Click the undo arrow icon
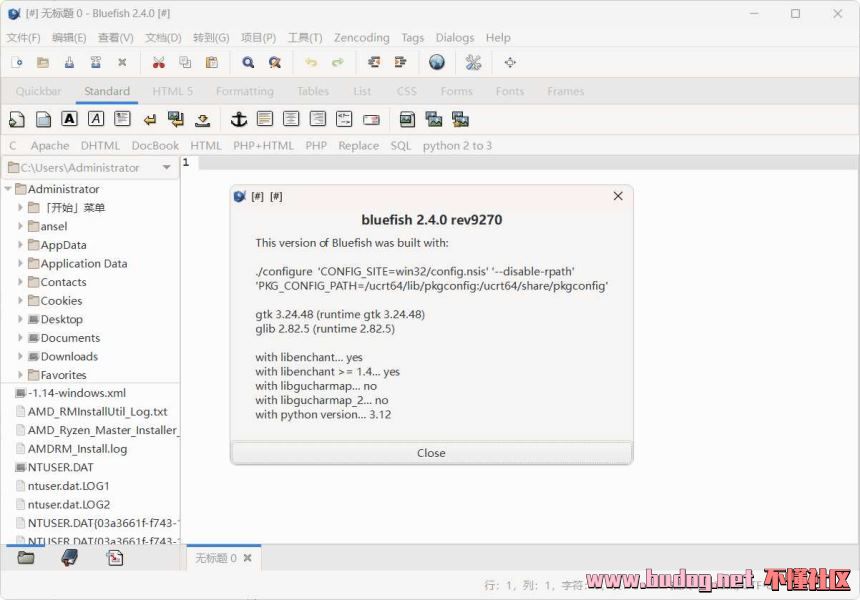 click(311, 63)
